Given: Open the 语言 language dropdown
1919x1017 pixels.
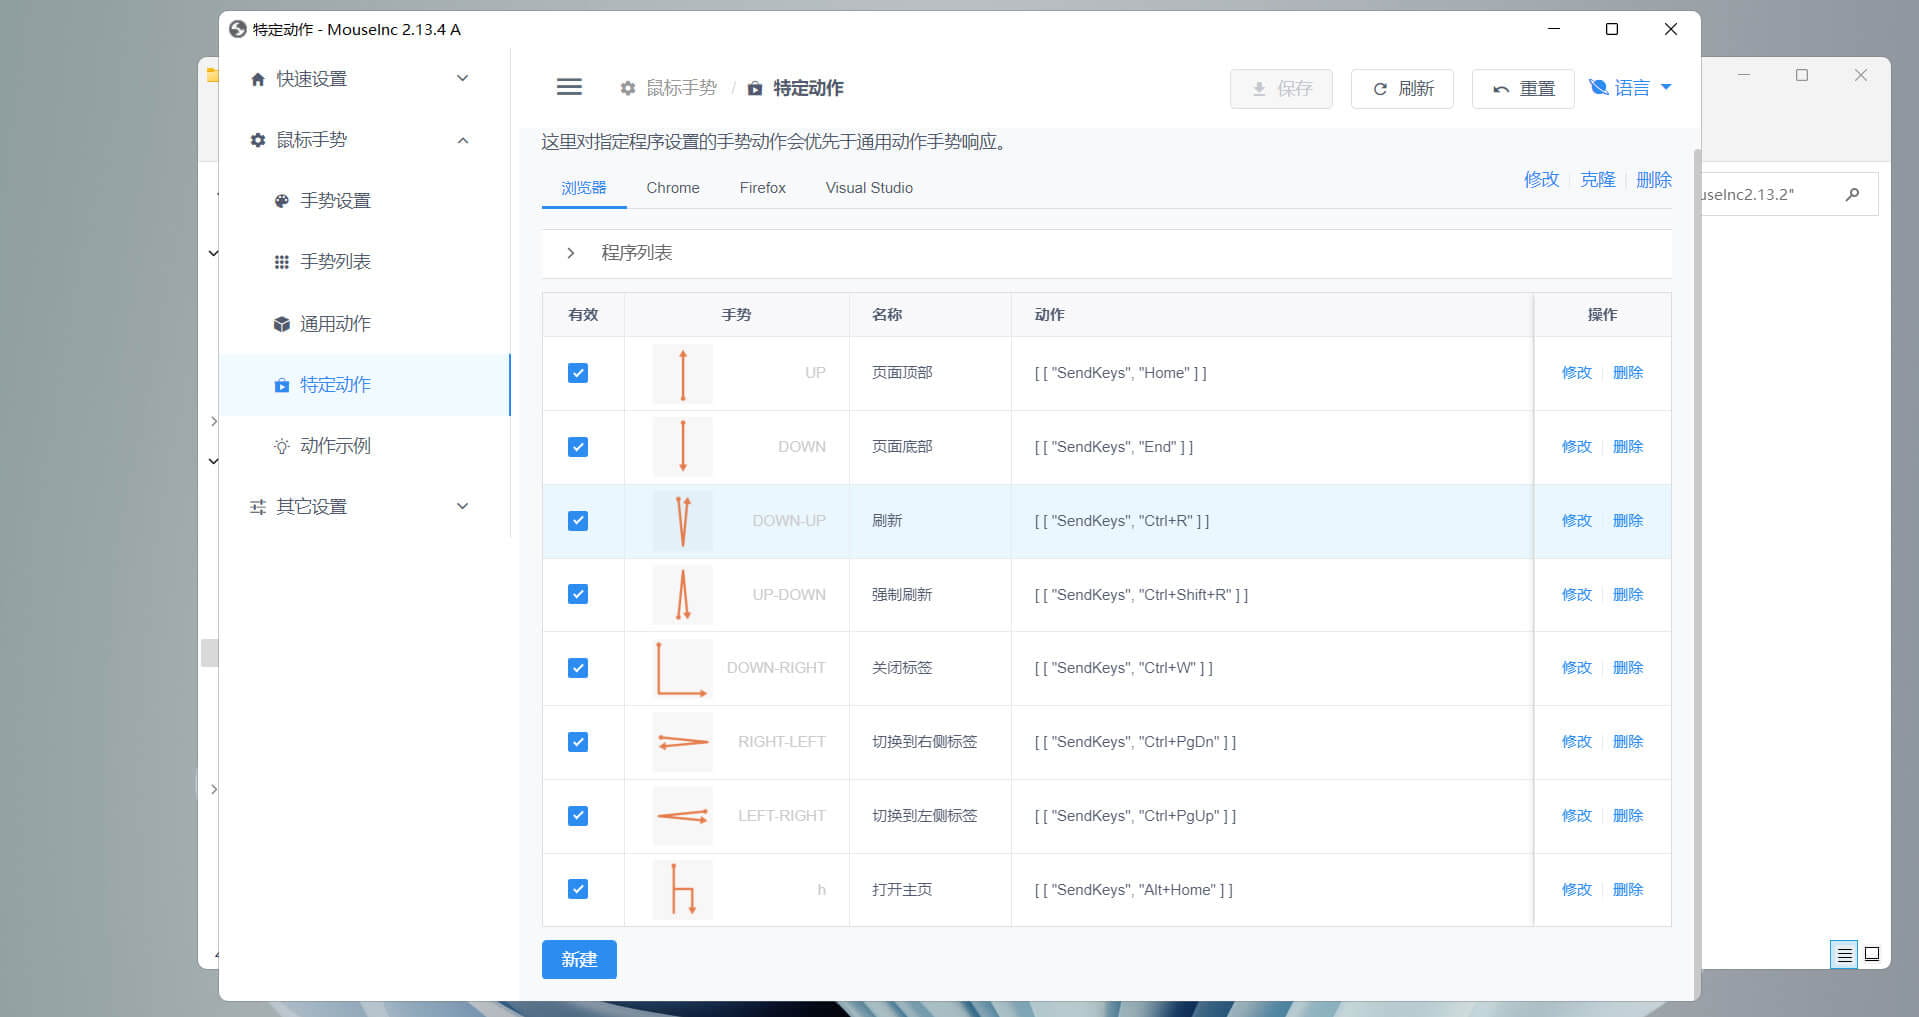Looking at the screenshot, I should (x=1631, y=88).
